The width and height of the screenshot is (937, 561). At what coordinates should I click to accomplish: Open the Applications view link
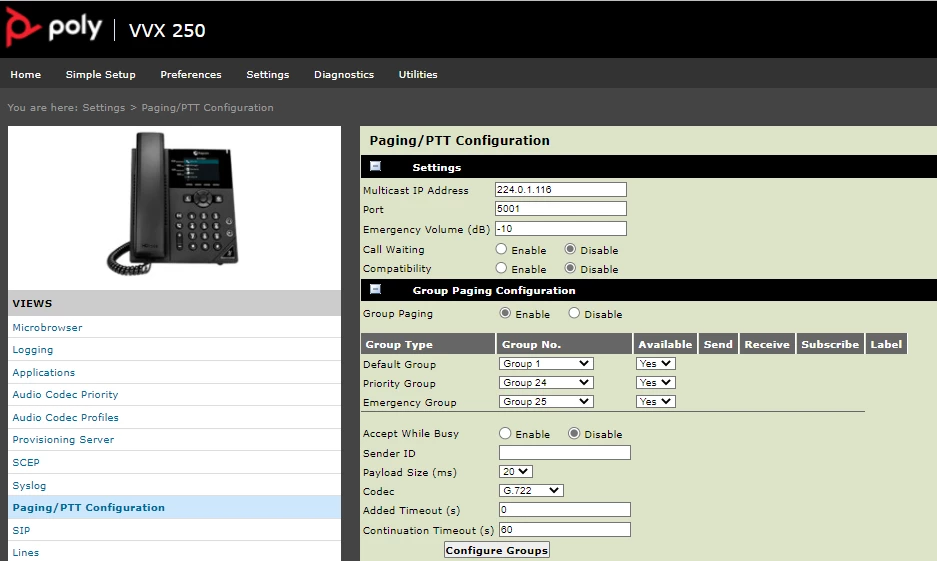coord(44,372)
